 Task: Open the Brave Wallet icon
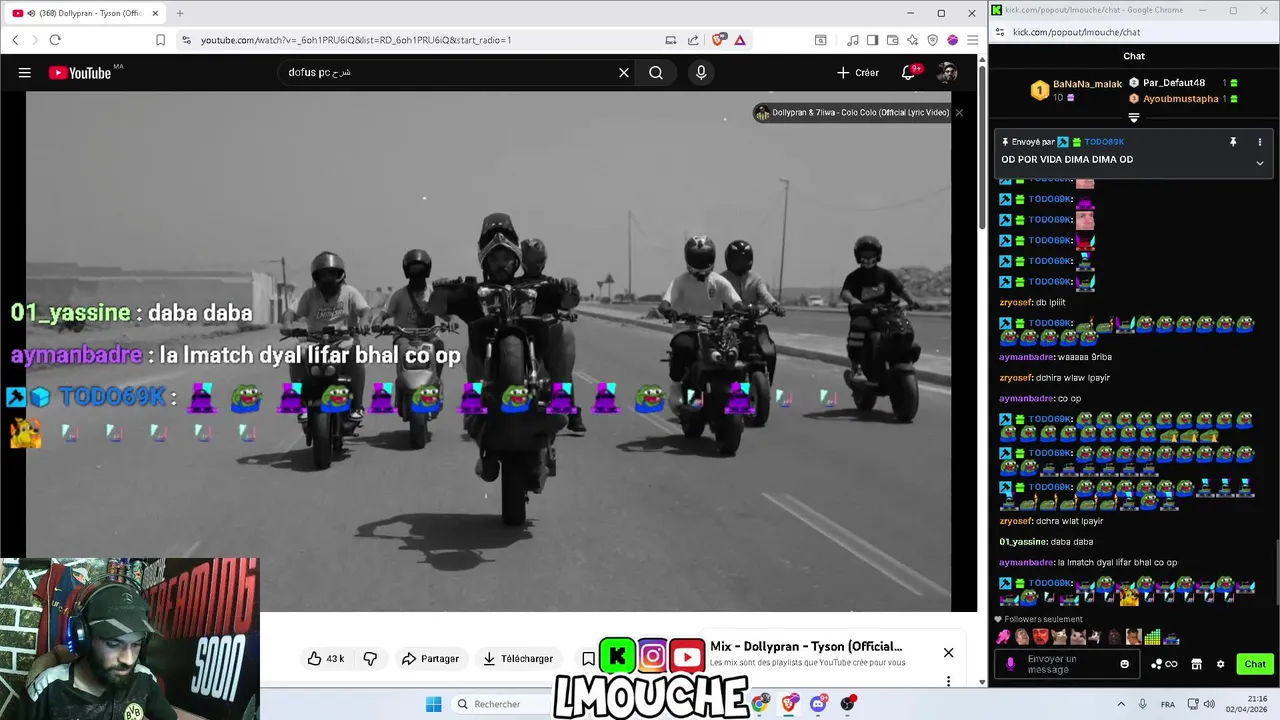click(x=892, y=40)
